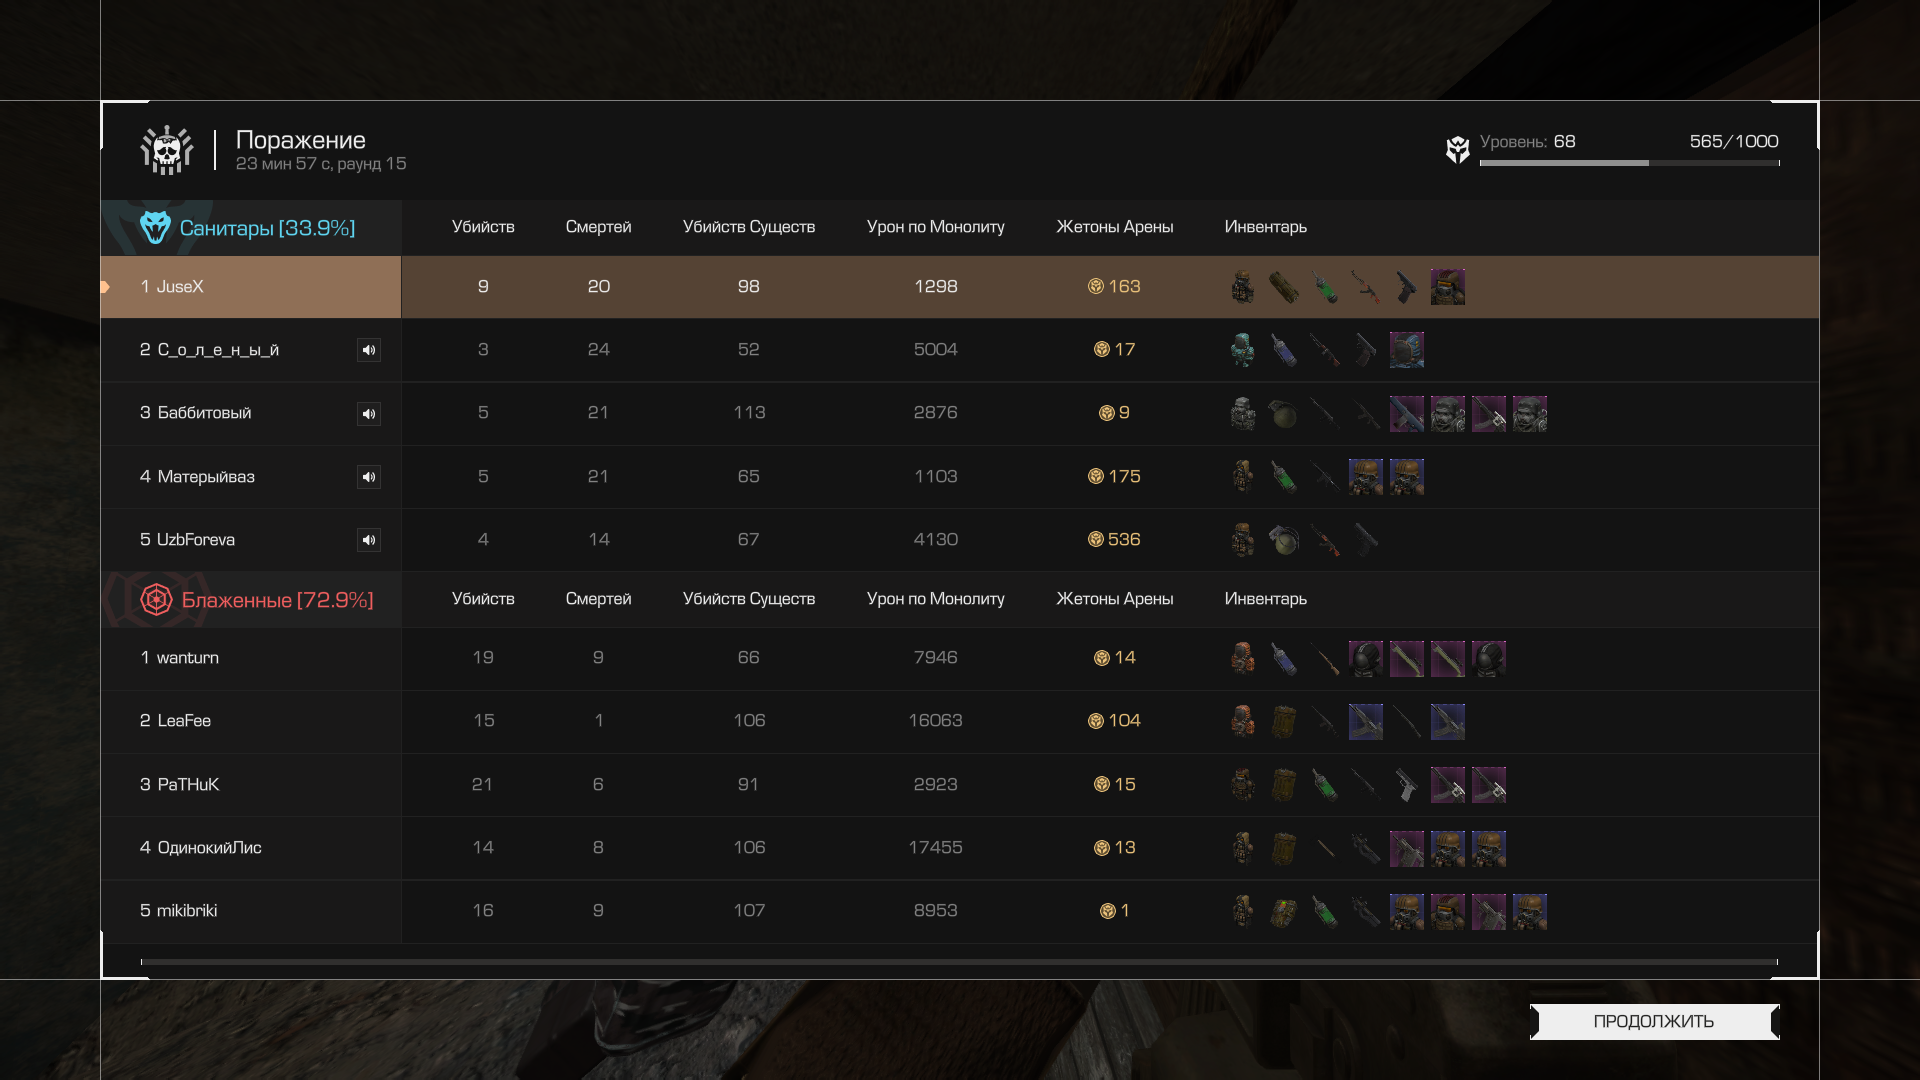Image resolution: width=1920 pixels, height=1080 pixels.
Task: Click the ПРОДОЛЖИТЬ button
Action: (x=1654, y=1021)
